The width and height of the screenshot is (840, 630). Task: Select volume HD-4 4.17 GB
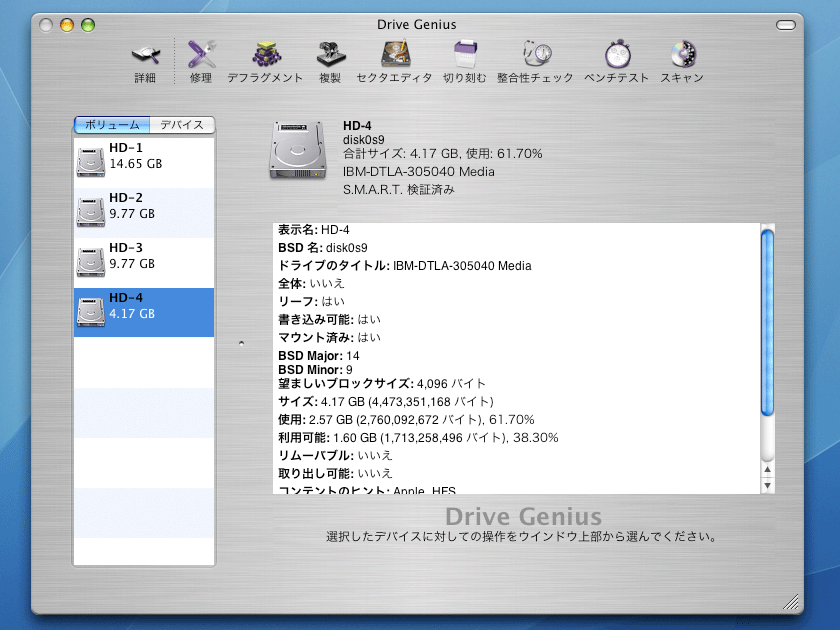click(144, 312)
